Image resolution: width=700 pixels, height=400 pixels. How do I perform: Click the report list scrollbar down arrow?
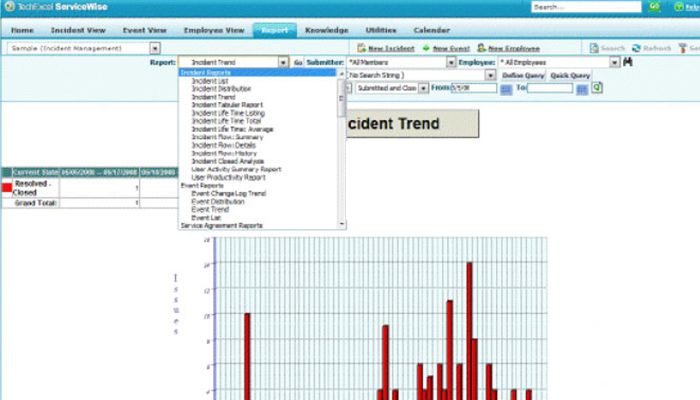pyautogui.click(x=342, y=225)
